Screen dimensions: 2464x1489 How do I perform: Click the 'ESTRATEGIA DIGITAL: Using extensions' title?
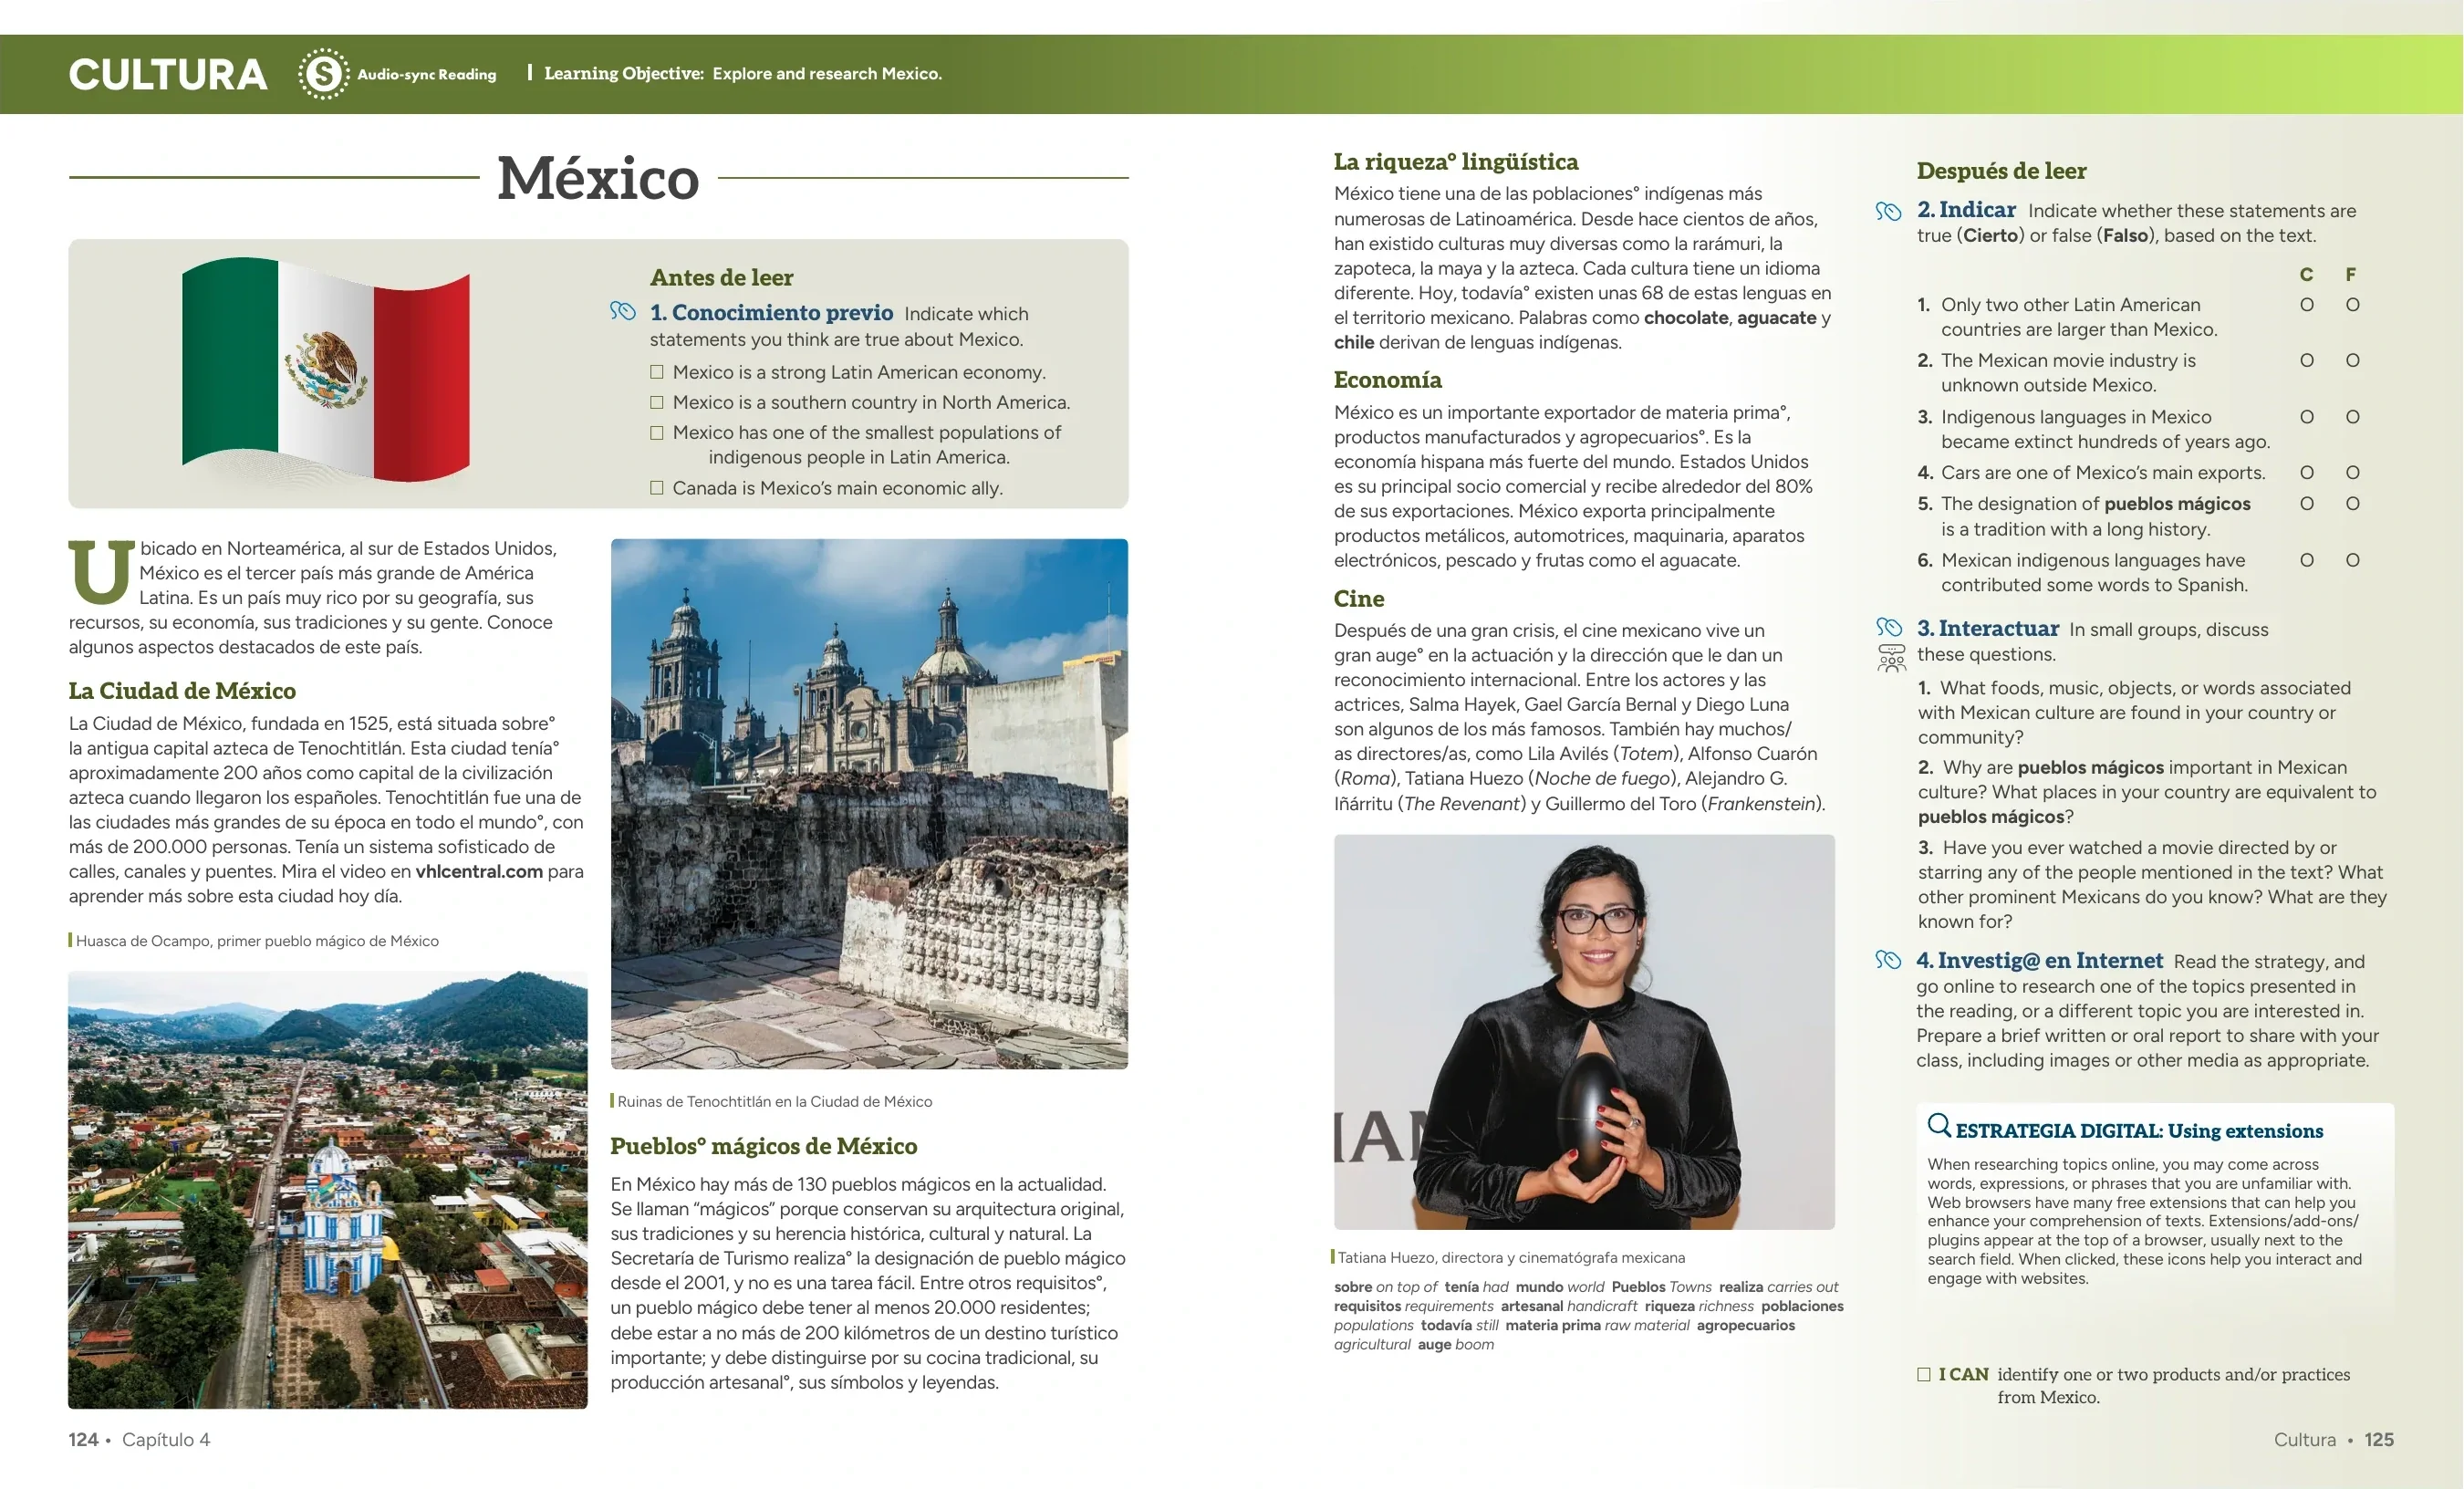(x=2139, y=1131)
